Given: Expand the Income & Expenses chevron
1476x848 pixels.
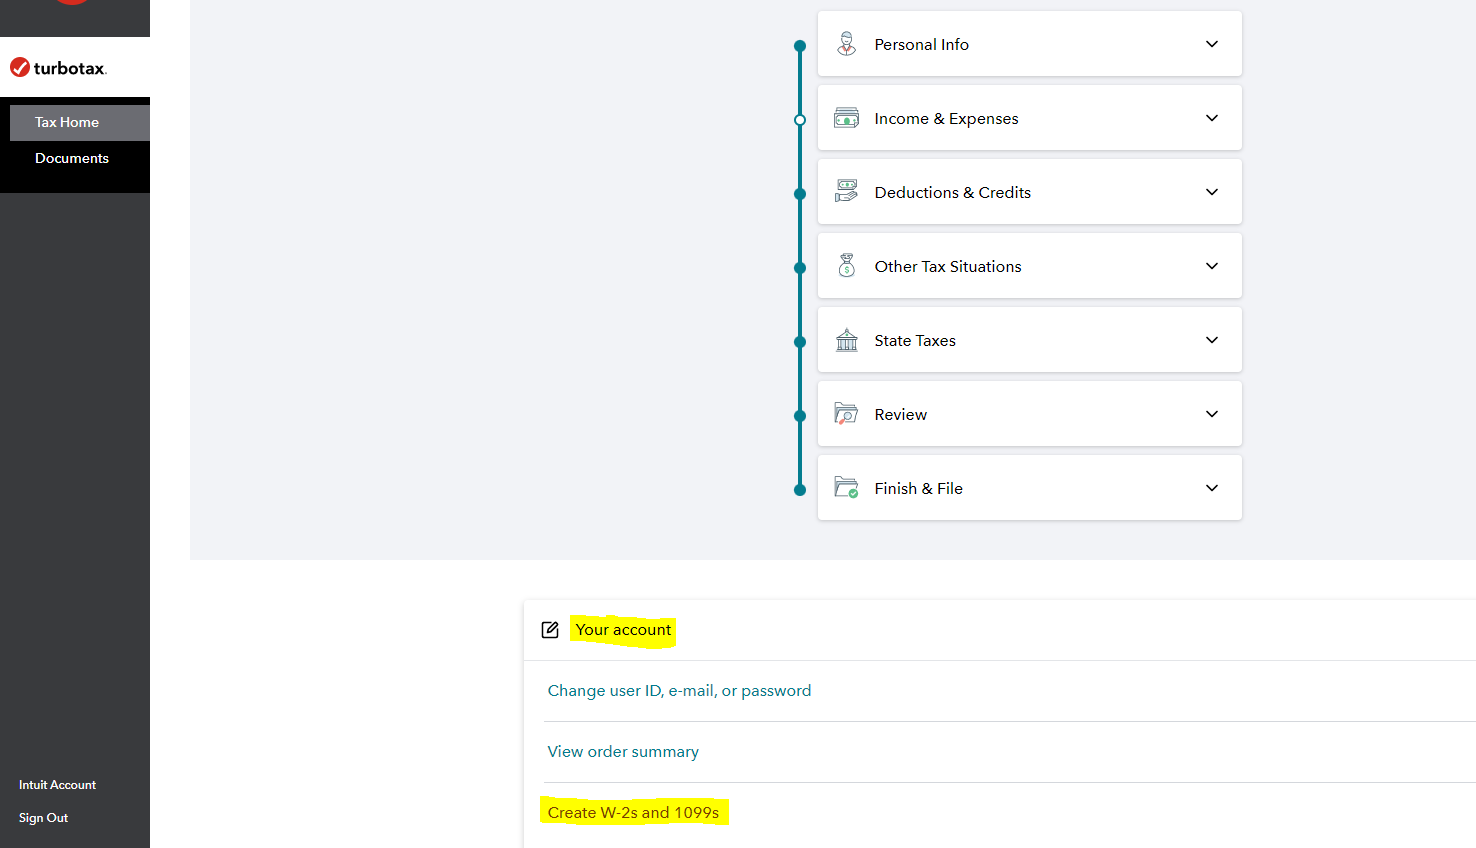Looking at the screenshot, I should [1212, 118].
